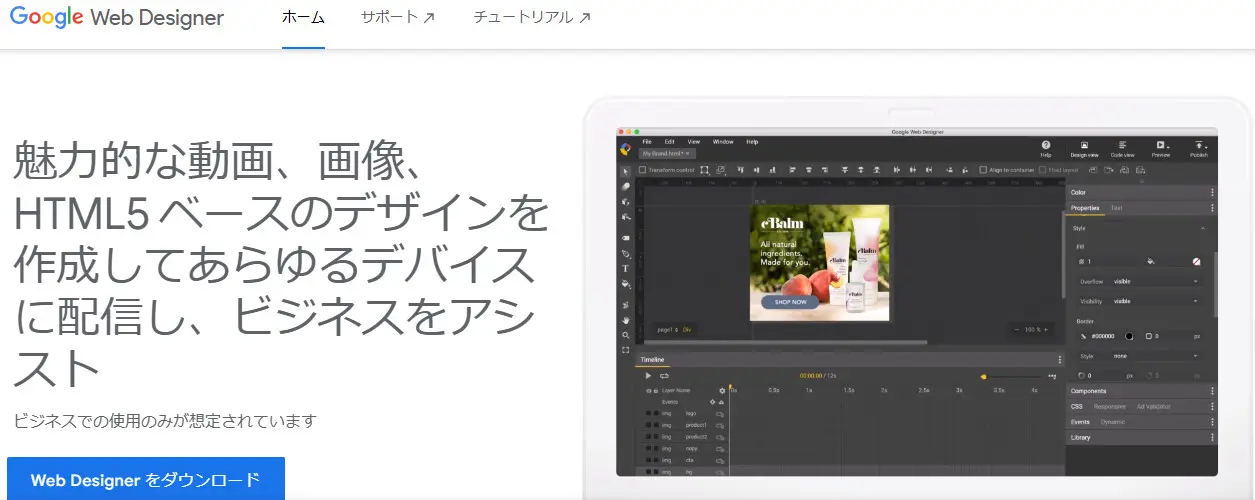The height and width of the screenshot is (500, 1255).
Task: Click the Selection arrow tool
Action: click(x=626, y=170)
